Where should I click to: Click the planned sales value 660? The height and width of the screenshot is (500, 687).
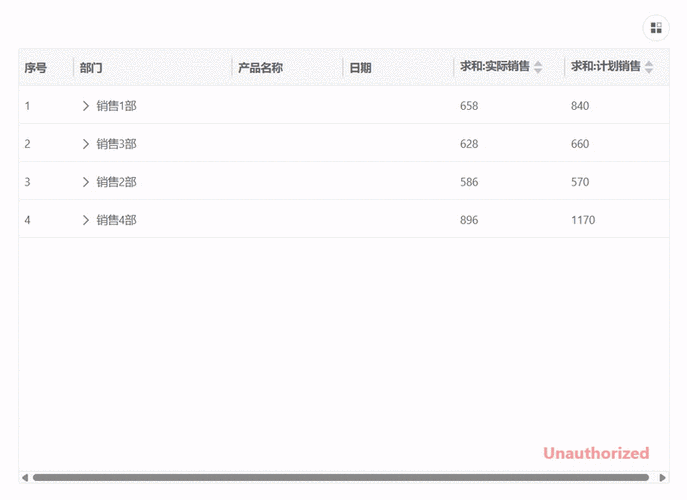click(x=580, y=144)
